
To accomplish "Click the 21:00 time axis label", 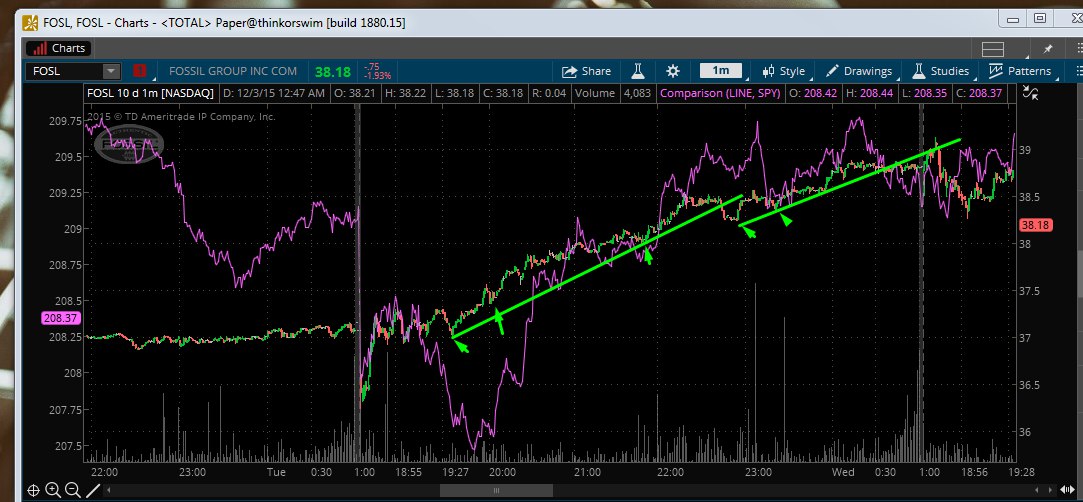I will point(586,472).
